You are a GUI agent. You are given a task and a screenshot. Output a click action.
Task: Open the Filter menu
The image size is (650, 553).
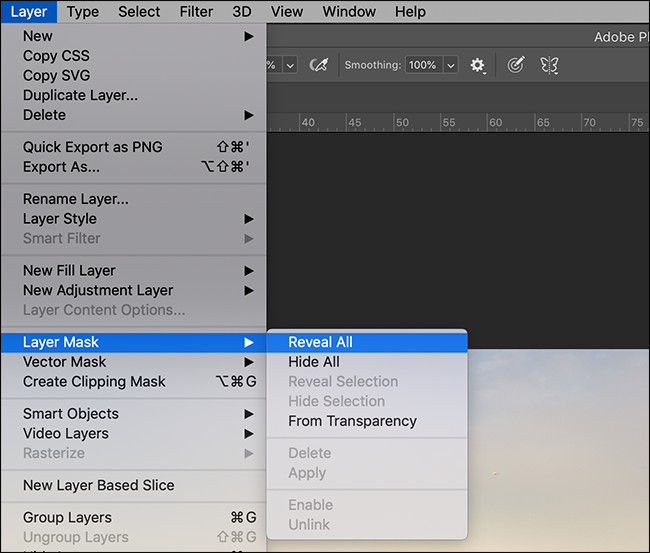point(196,12)
